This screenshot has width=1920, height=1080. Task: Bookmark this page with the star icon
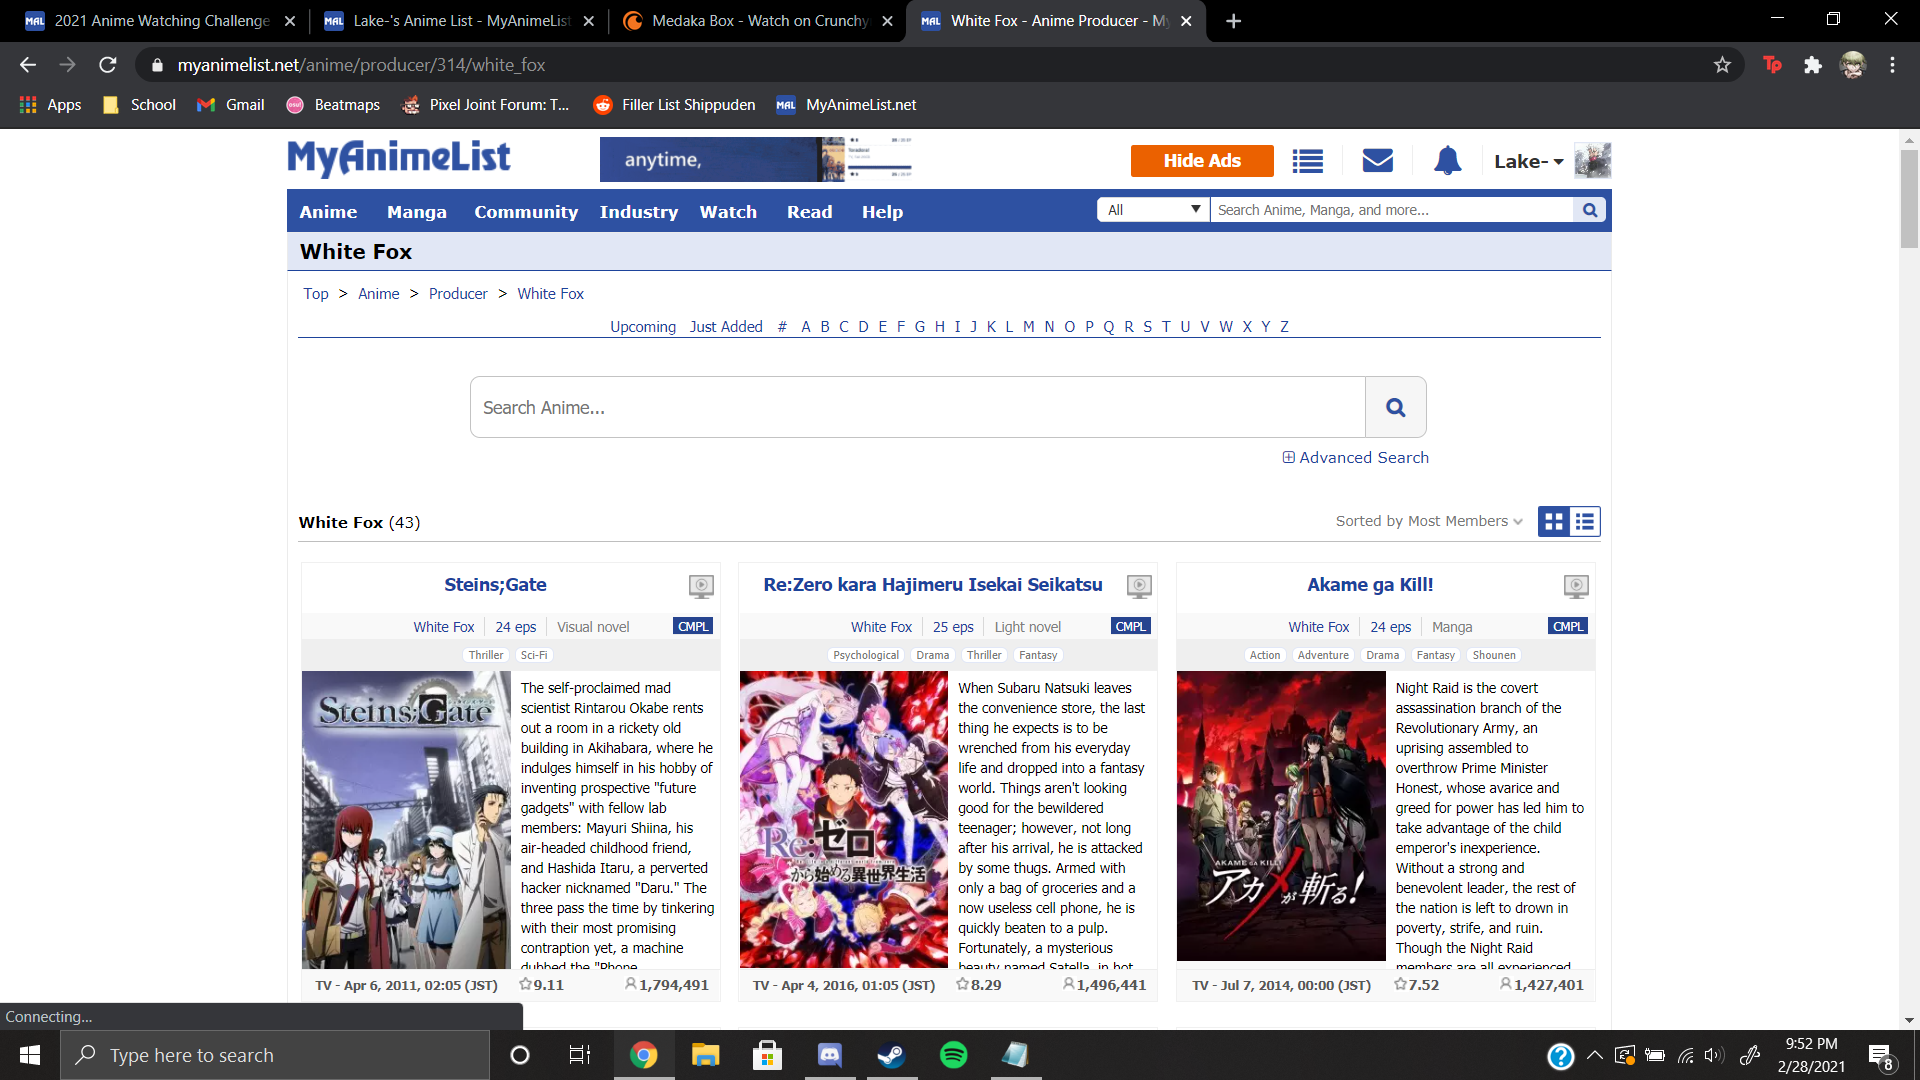tap(1722, 65)
